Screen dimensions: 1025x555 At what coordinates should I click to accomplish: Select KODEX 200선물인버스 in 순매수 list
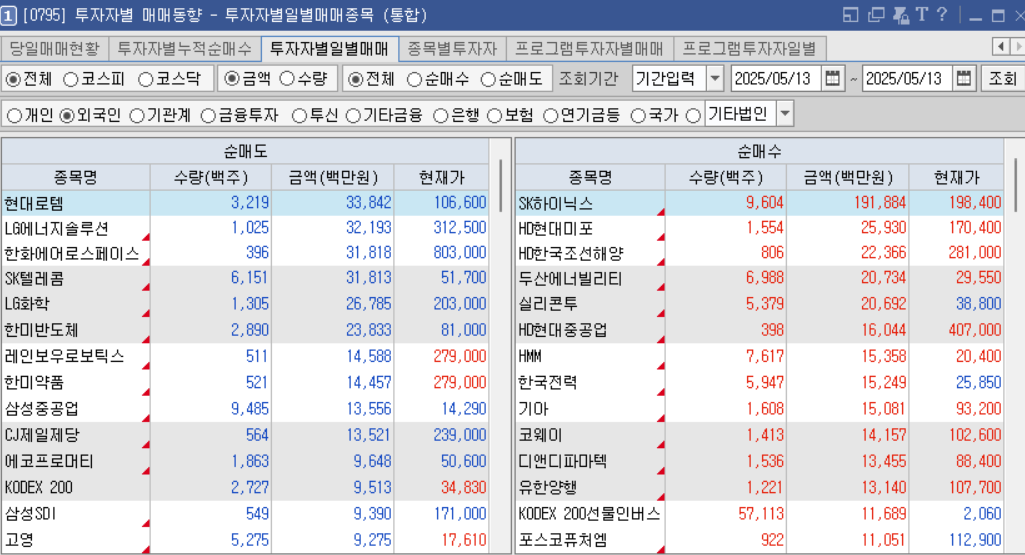click(590, 514)
